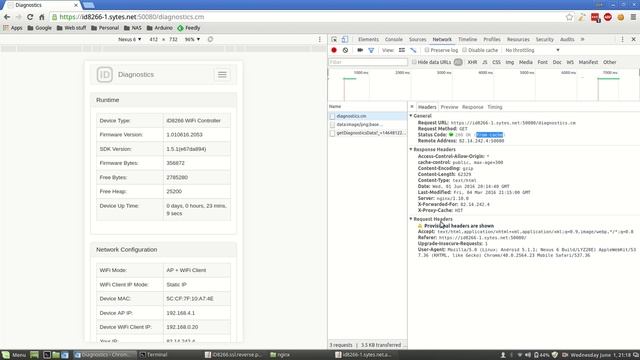Switch to the Timeline tab
Viewport: 640px width, 360px height.
click(x=467, y=40)
